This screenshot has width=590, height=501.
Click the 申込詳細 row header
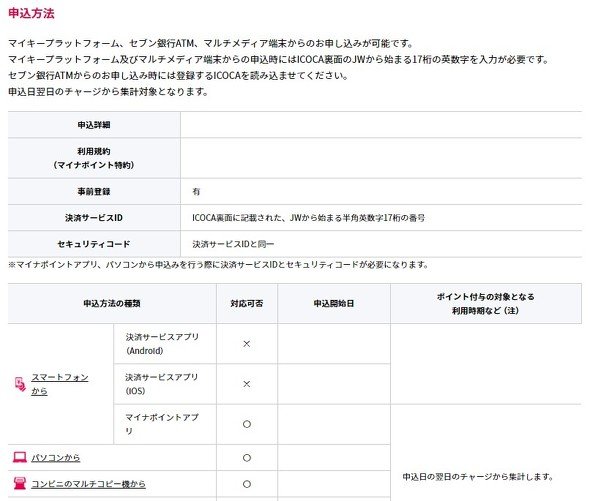(x=94, y=125)
